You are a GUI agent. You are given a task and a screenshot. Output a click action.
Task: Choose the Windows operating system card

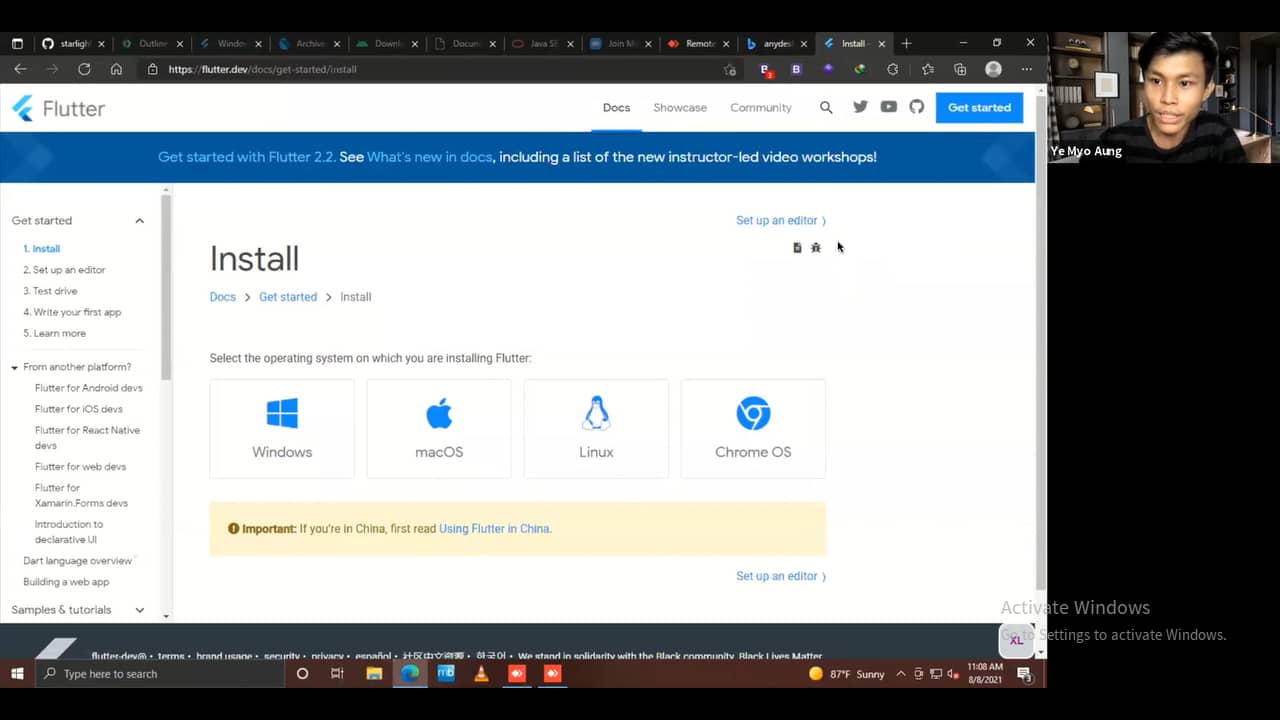[x=282, y=428]
